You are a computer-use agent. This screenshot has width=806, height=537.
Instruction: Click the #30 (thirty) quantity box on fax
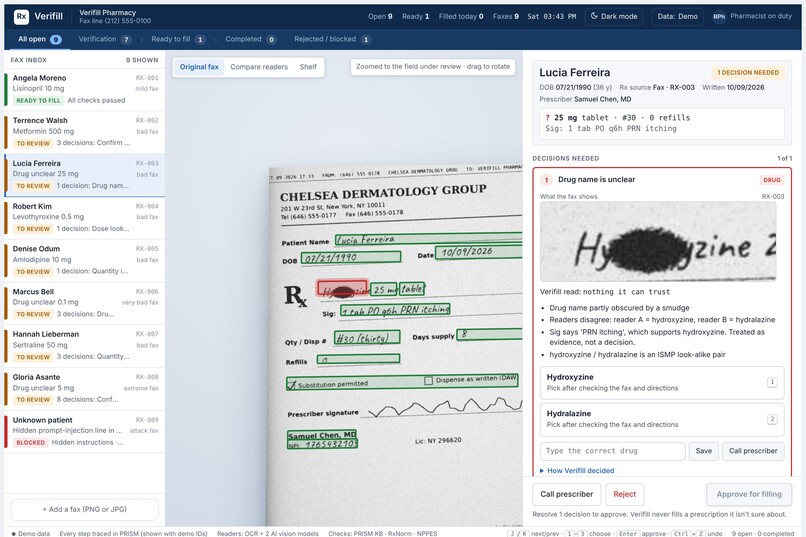(x=367, y=337)
